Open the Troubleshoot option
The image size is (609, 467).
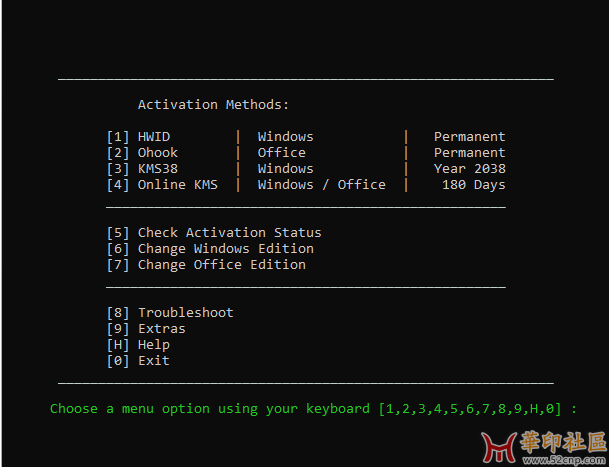coord(170,313)
